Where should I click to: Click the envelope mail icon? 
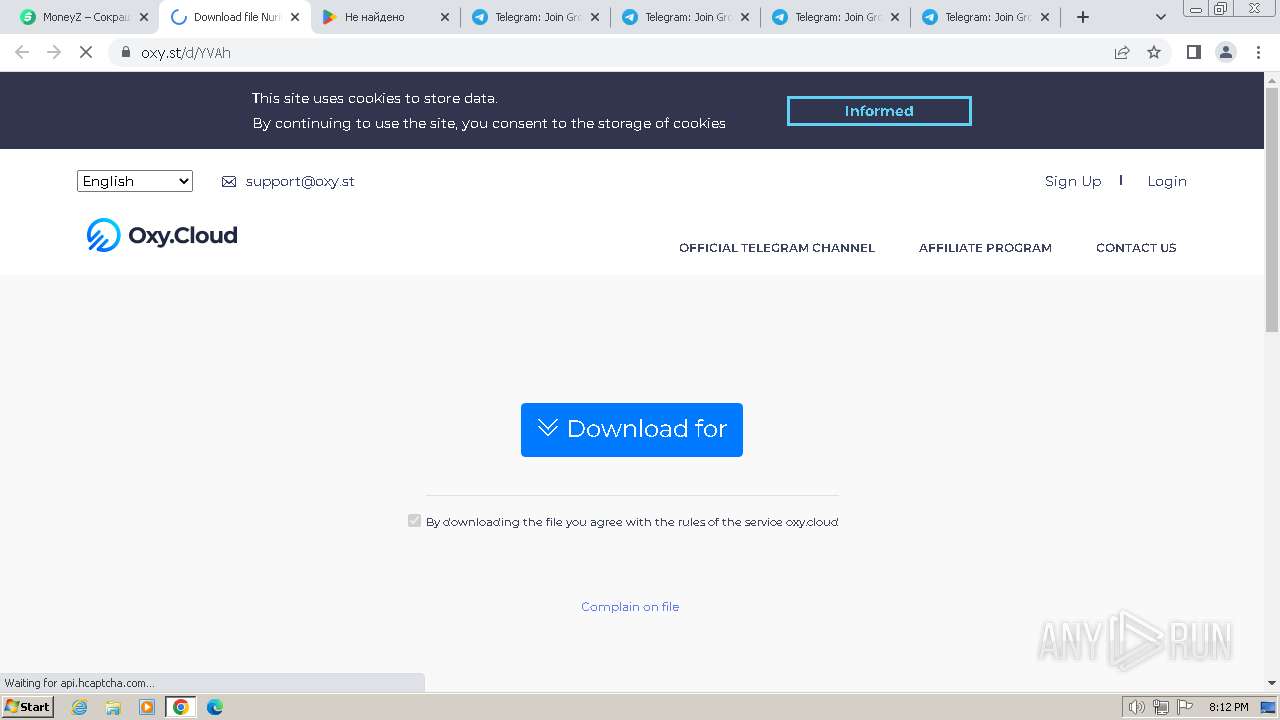229,182
